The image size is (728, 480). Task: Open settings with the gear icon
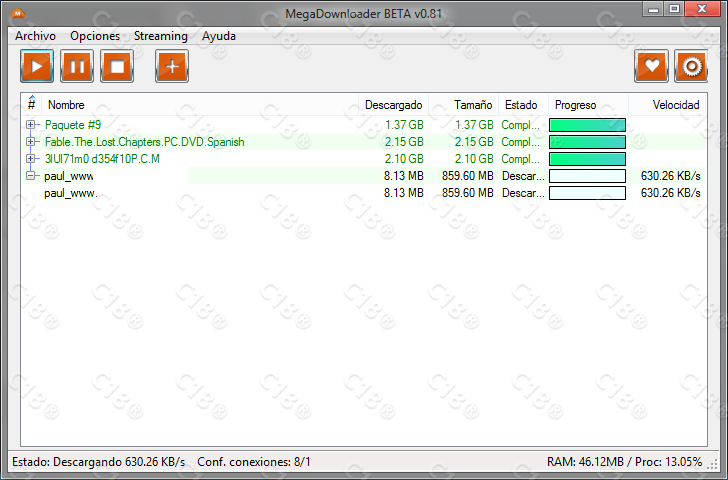pyautogui.click(x=691, y=67)
